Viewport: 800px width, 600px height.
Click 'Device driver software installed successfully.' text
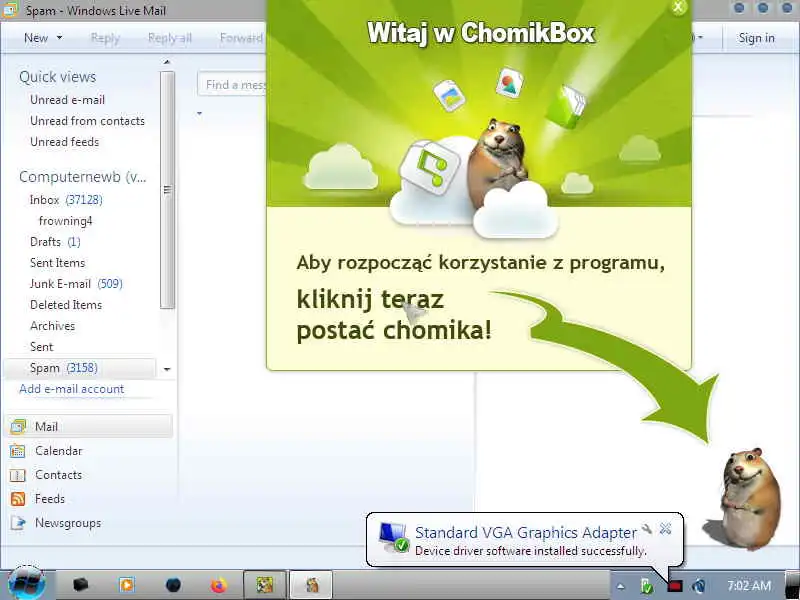pyautogui.click(x=531, y=551)
